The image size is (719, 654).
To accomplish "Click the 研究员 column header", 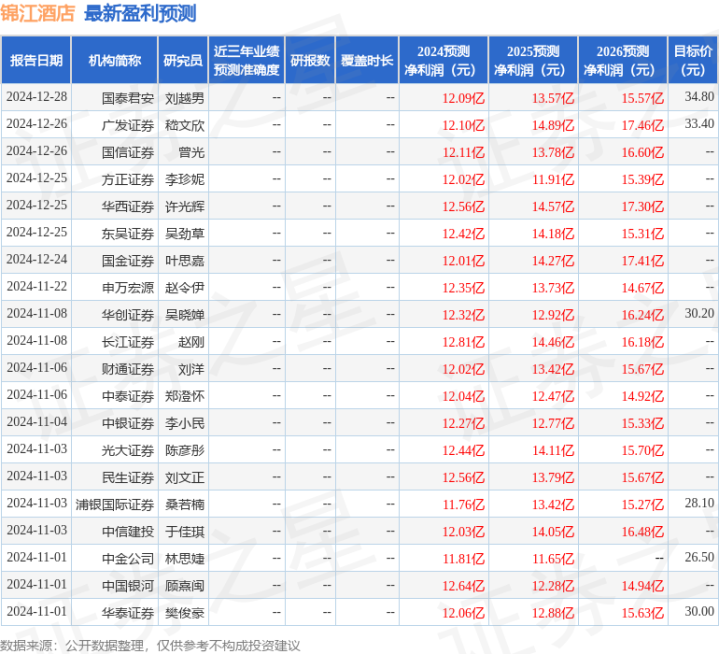I will [183, 61].
